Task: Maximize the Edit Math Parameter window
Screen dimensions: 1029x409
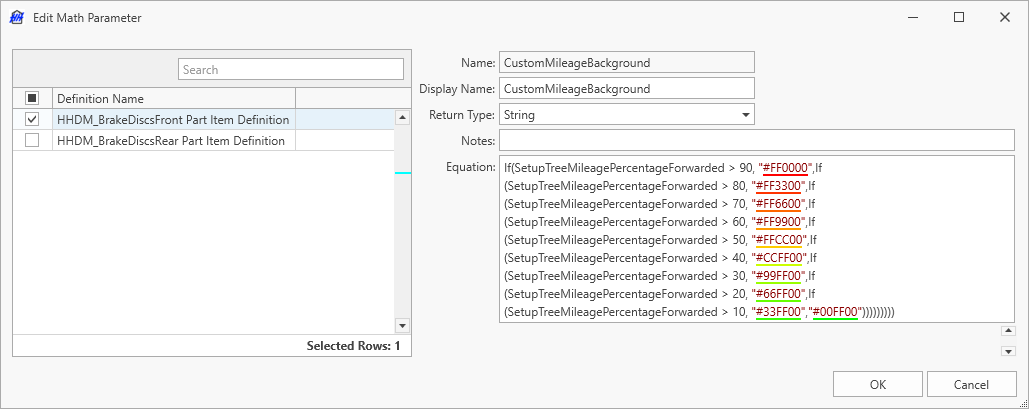Action: coord(958,18)
